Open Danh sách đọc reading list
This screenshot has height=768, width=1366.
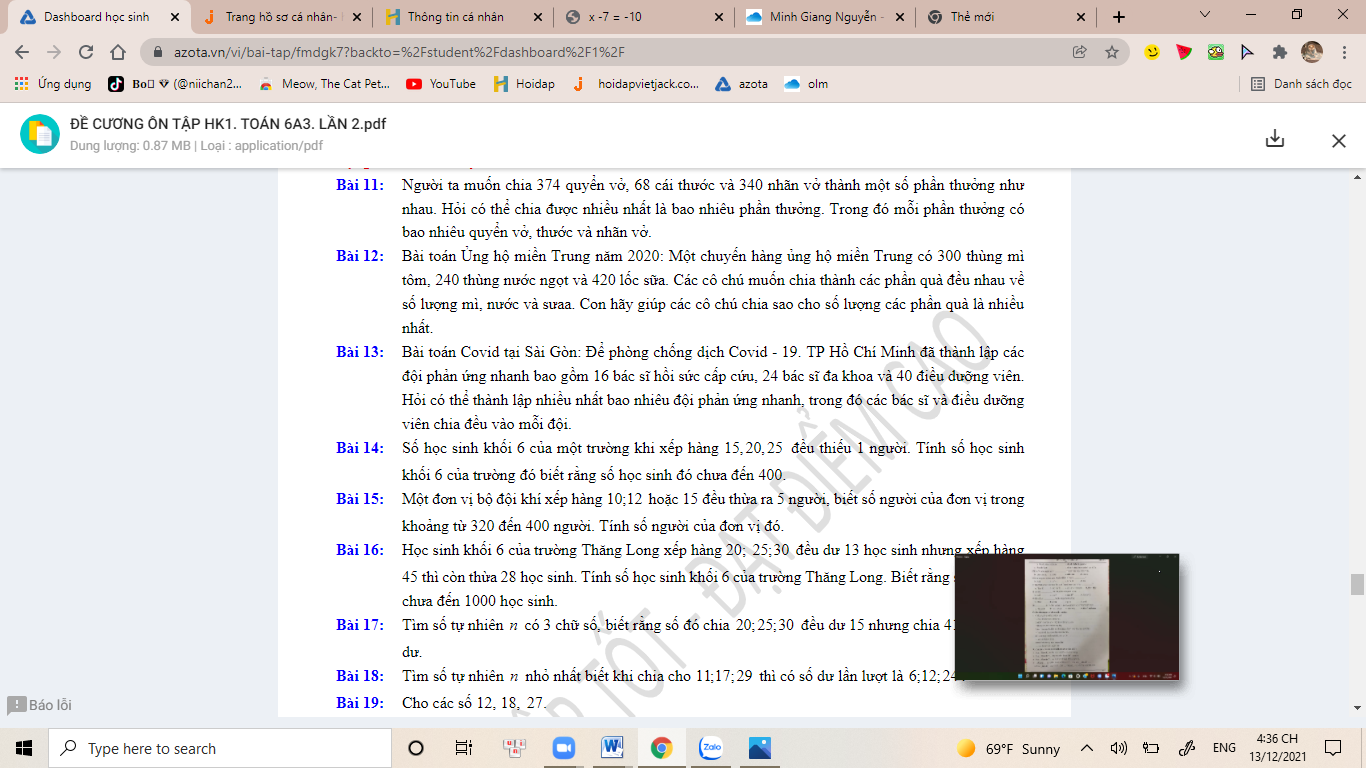tap(1301, 84)
